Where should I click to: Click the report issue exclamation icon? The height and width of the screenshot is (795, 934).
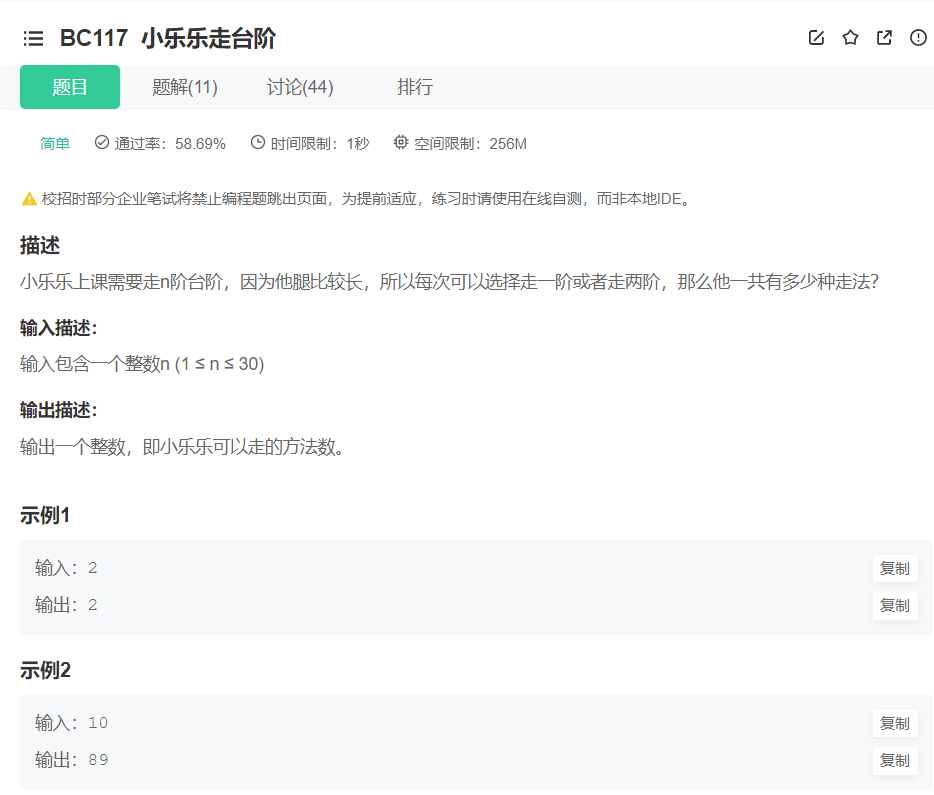(x=917, y=37)
